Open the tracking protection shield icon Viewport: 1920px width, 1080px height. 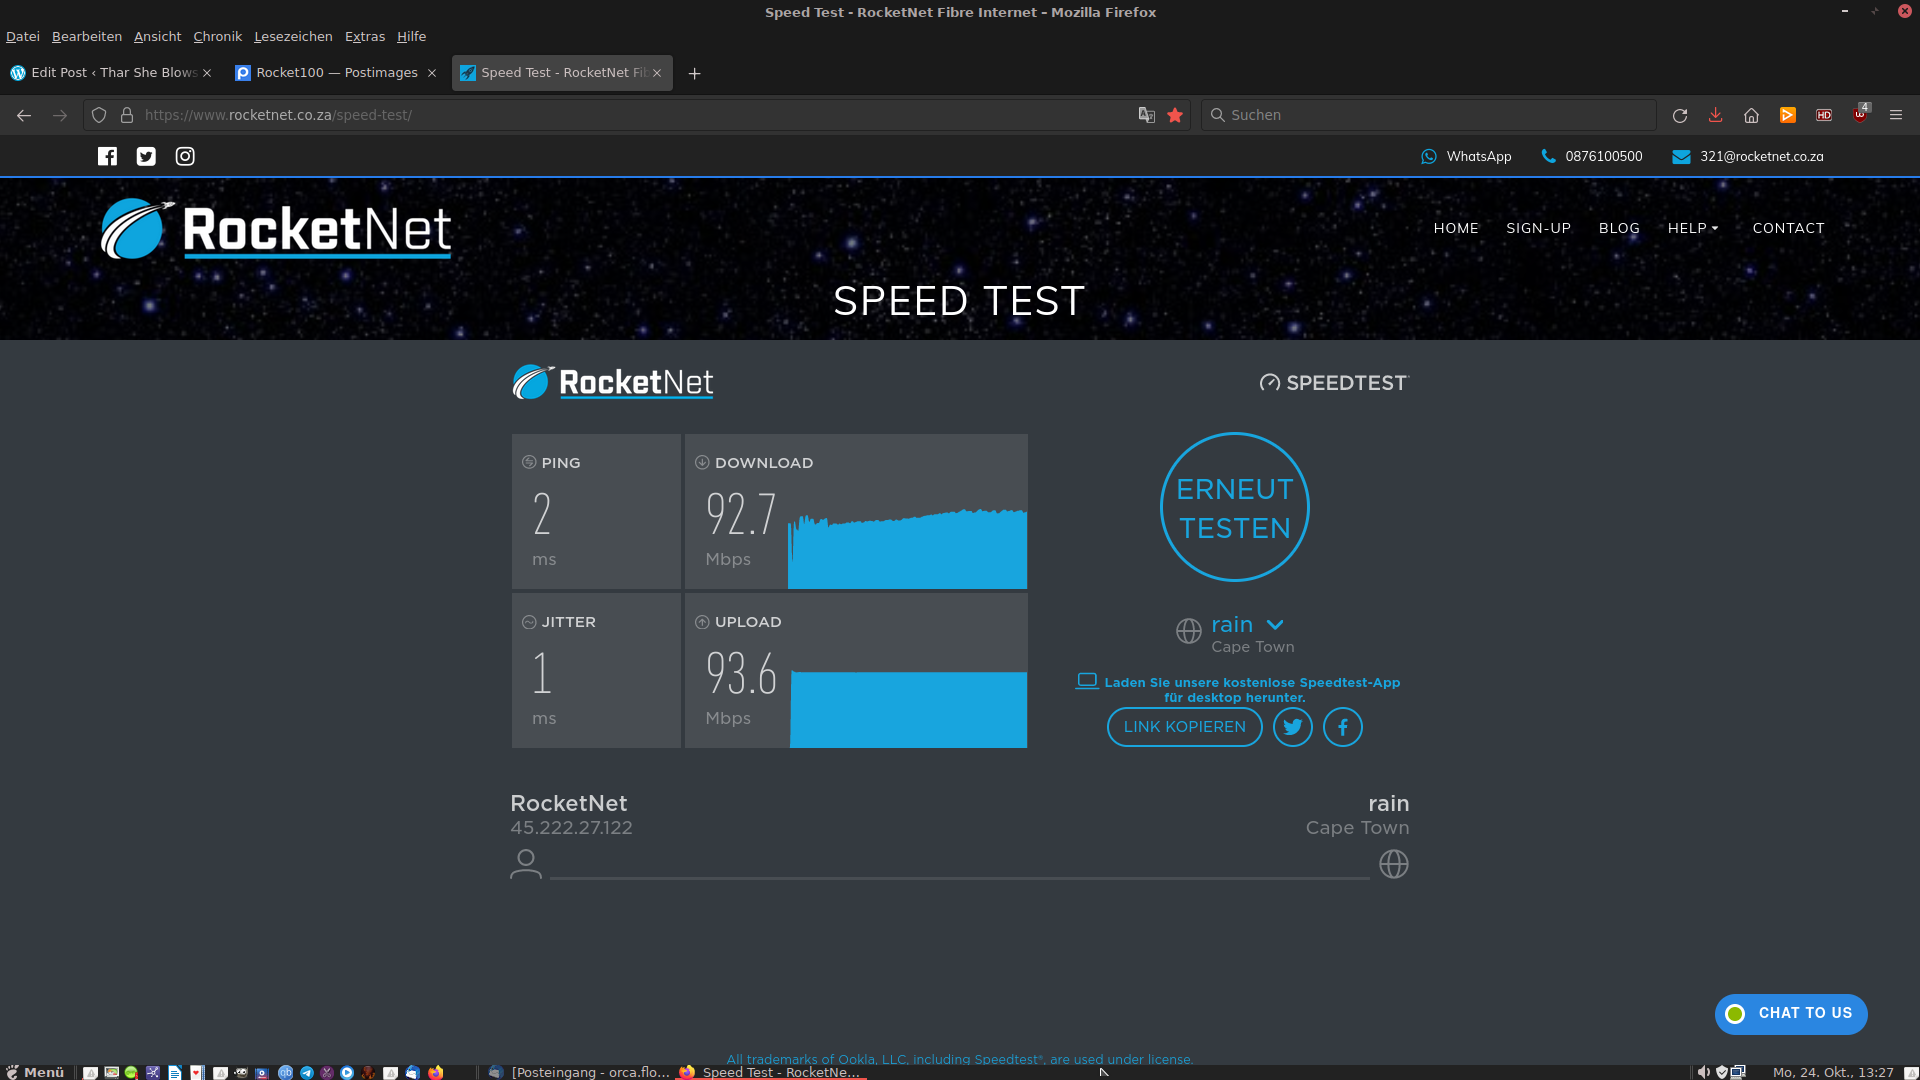[99, 115]
